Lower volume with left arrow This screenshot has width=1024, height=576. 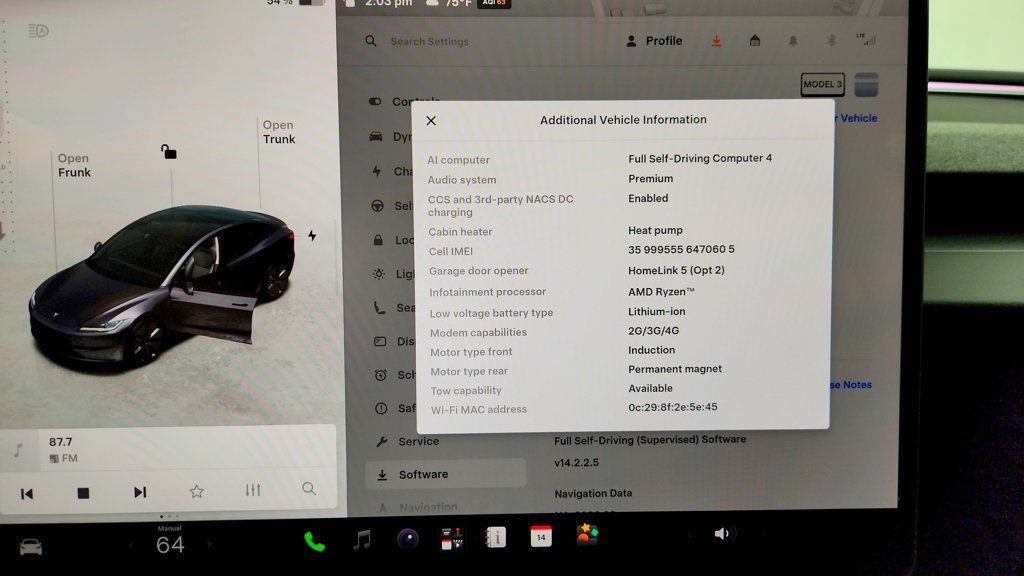690,534
